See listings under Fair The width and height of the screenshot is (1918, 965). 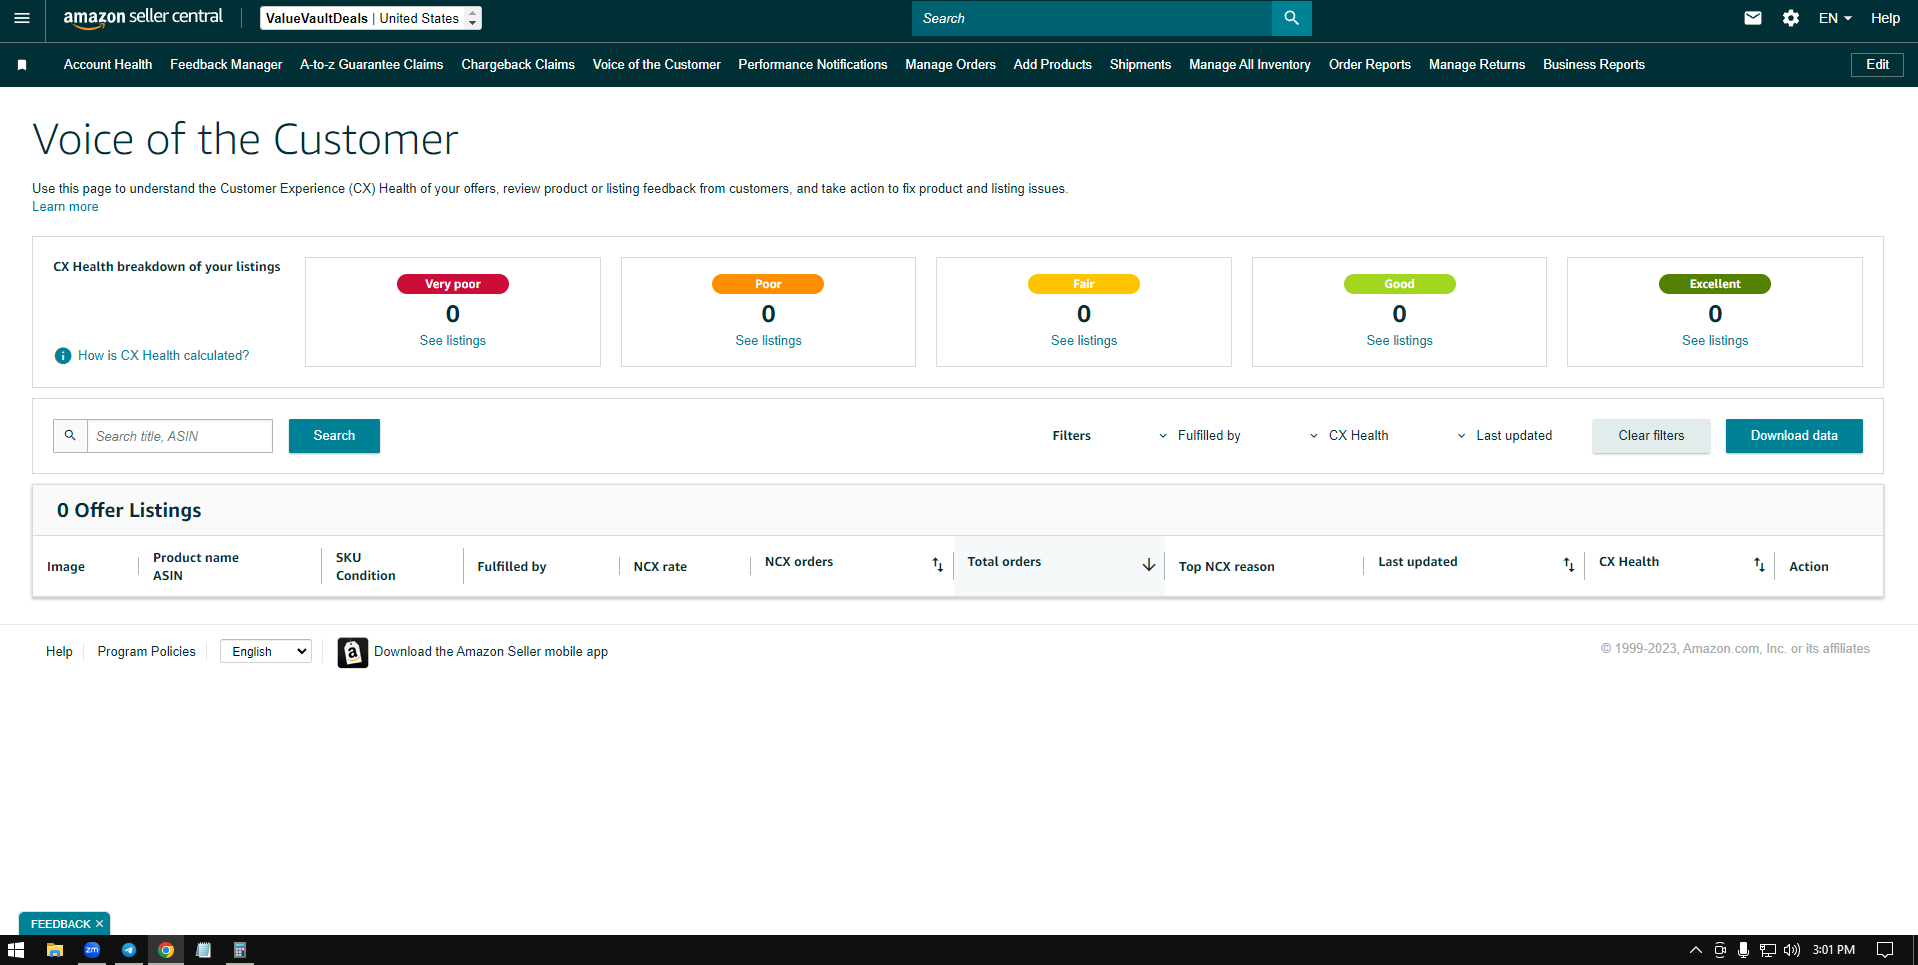pyautogui.click(x=1083, y=341)
